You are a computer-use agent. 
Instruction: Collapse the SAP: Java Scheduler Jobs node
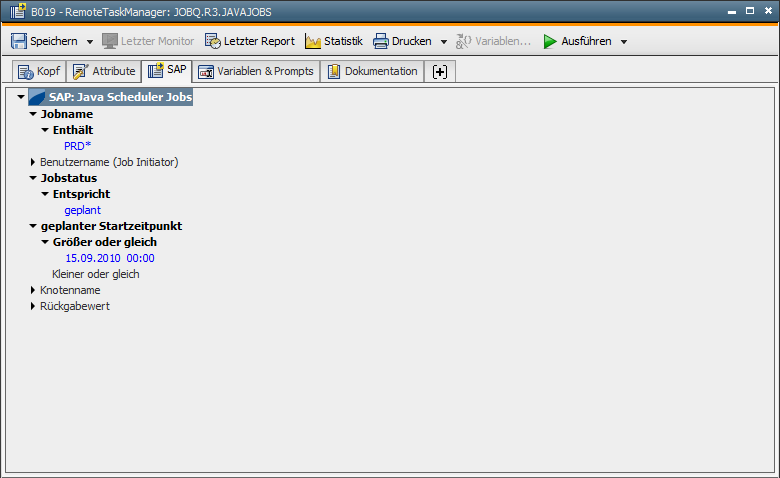[21, 97]
